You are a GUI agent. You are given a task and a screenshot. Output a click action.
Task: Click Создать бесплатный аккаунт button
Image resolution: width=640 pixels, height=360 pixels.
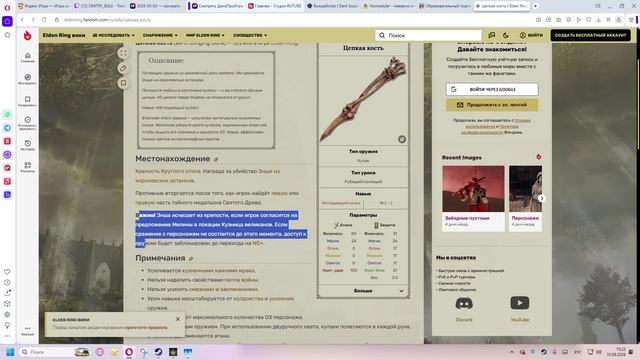coord(590,36)
